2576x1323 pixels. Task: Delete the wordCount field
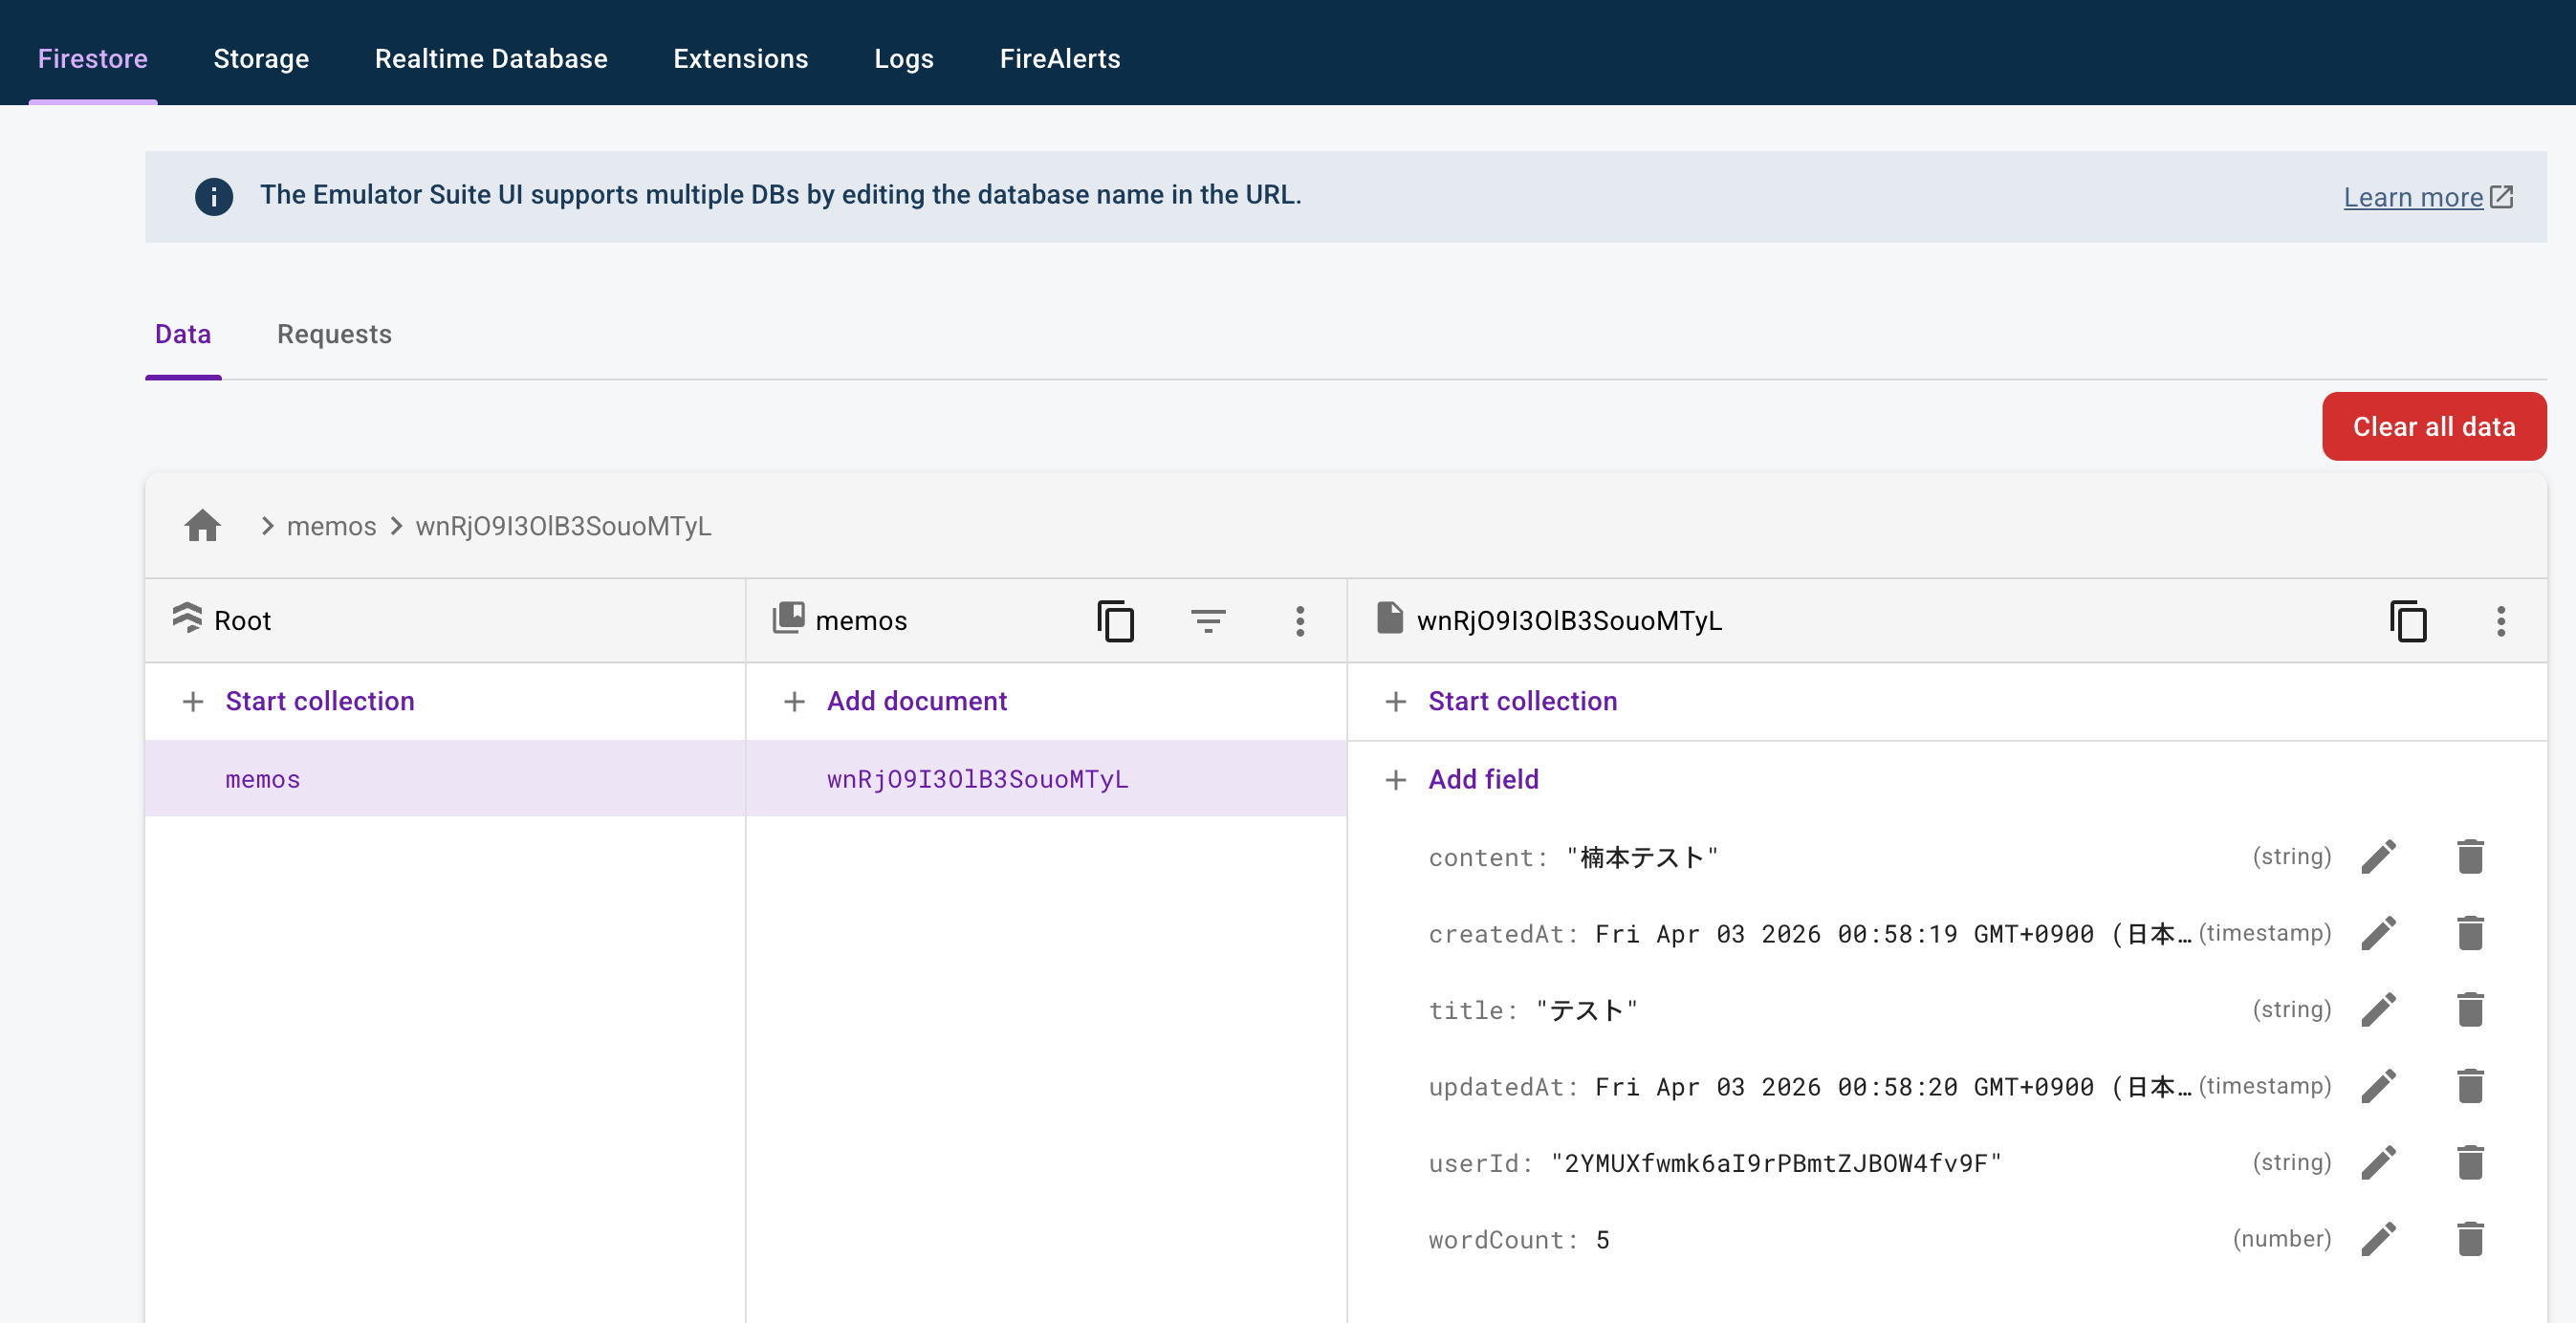coord(2470,1239)
